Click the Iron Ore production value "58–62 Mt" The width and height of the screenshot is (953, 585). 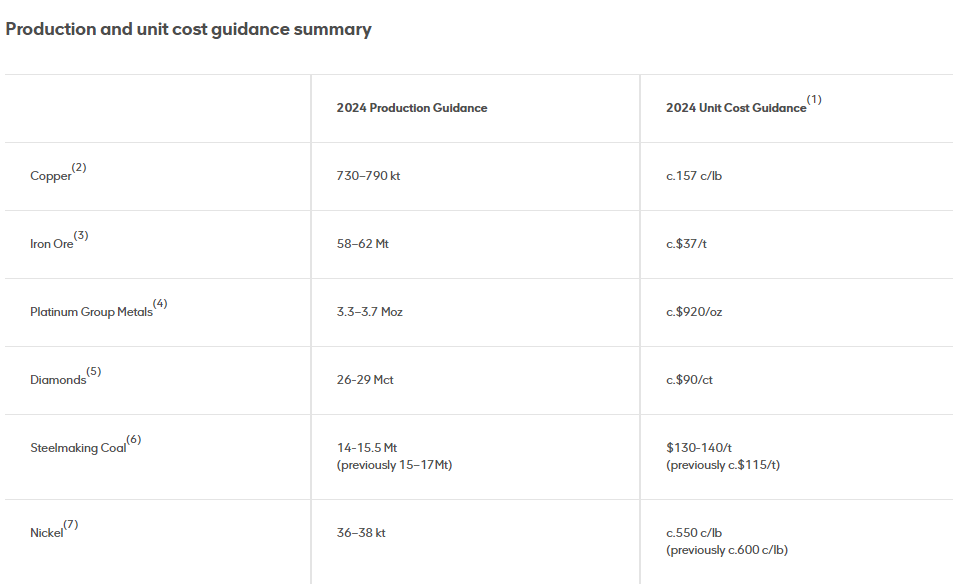coord(363,244)
